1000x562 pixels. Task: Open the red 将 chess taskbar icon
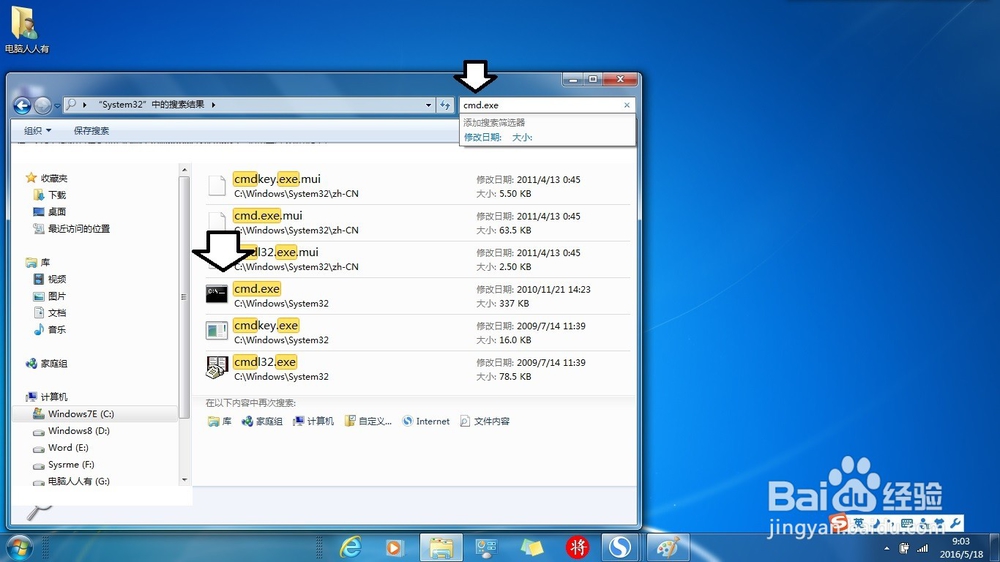(577, 547)
